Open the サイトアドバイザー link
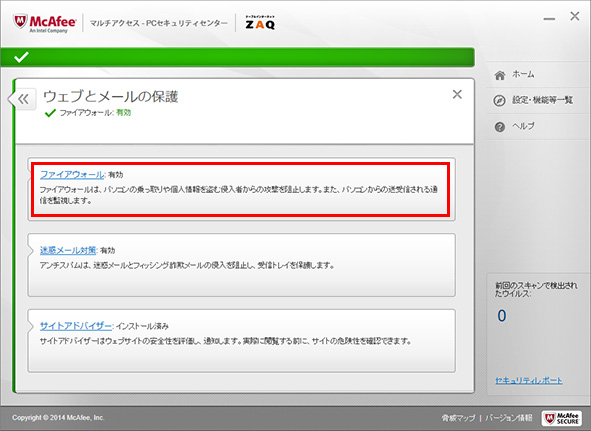Viewport: 591px width, 431px height. [76, 326]
